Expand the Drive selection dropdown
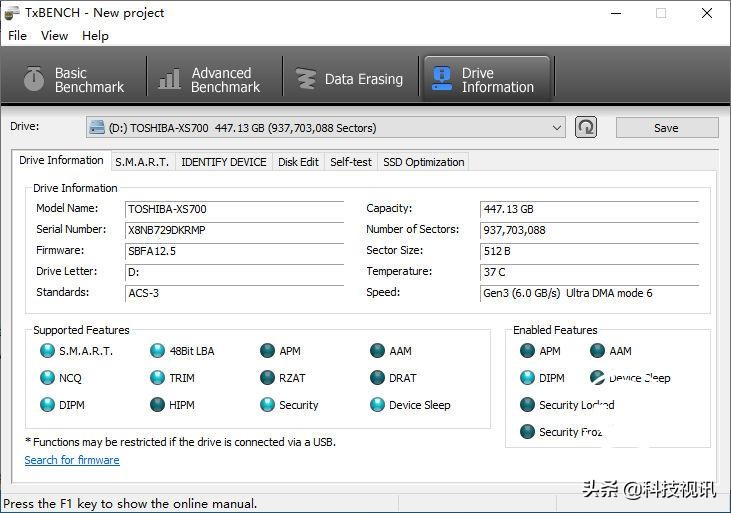731x513 pixels. (x=557, y=127)
